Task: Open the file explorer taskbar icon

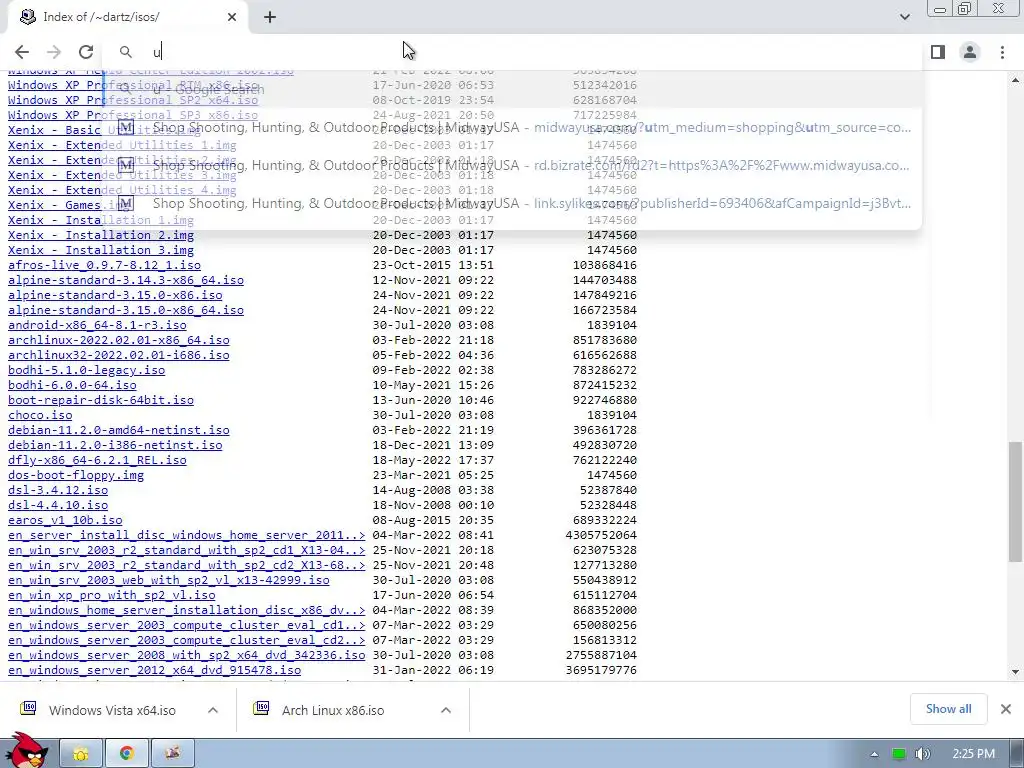Action: 81,754
